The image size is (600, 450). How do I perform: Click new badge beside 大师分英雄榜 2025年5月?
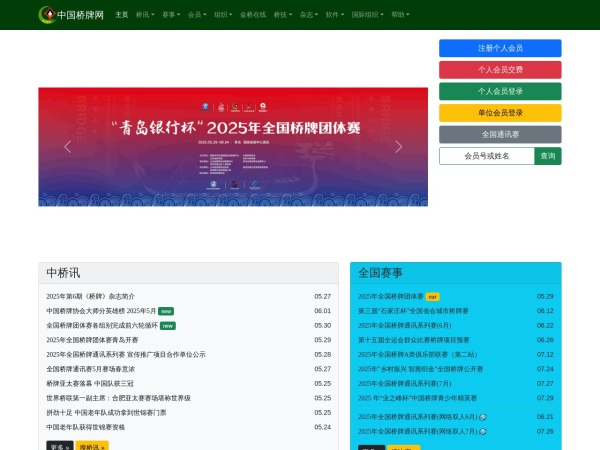(x=166, y=311)
